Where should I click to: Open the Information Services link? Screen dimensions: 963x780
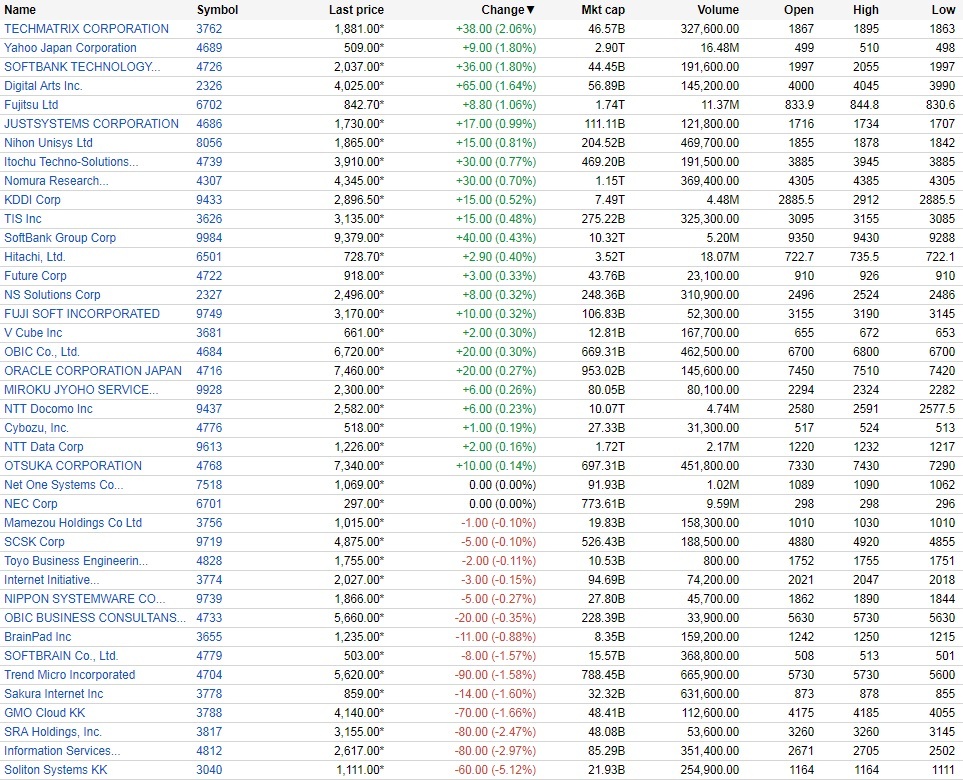[63, 752]
